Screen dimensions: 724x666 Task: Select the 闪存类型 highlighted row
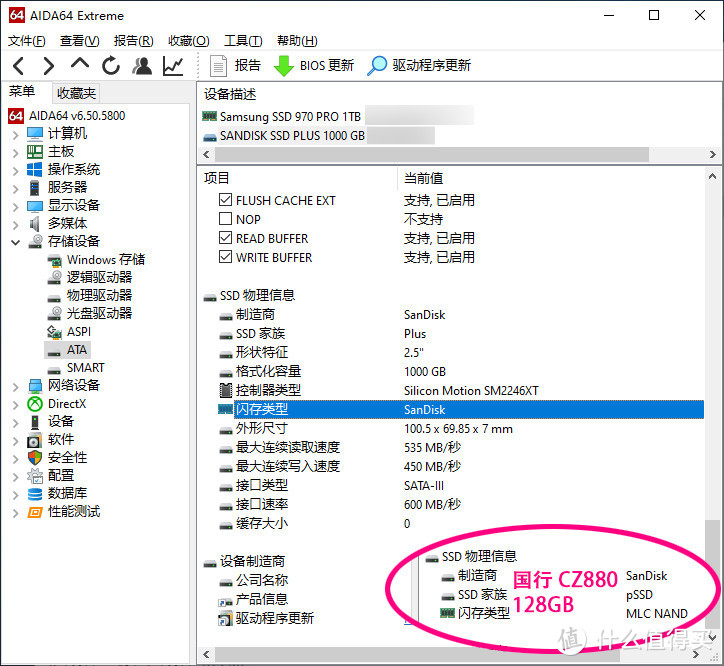(x=461, y=409)
